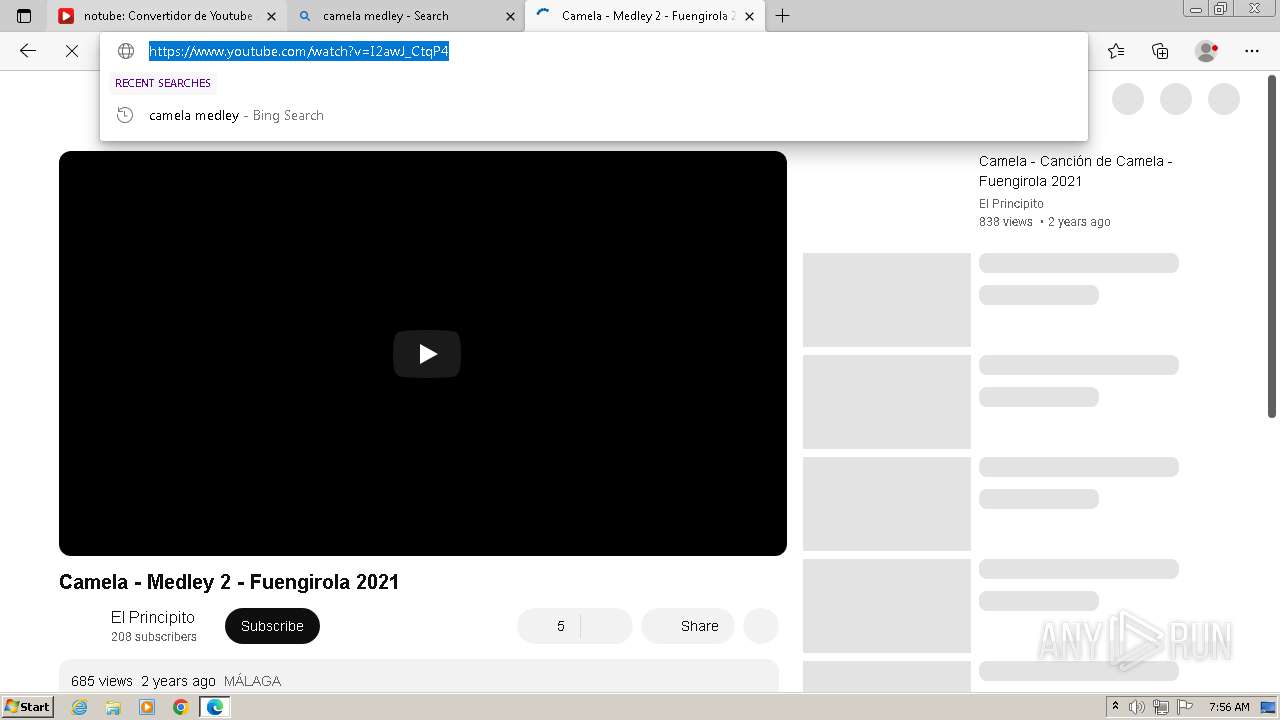This screenshot has width=1280, height=720.
Task: Click the second header placeholder circle icon
Action: (1176, 99)
